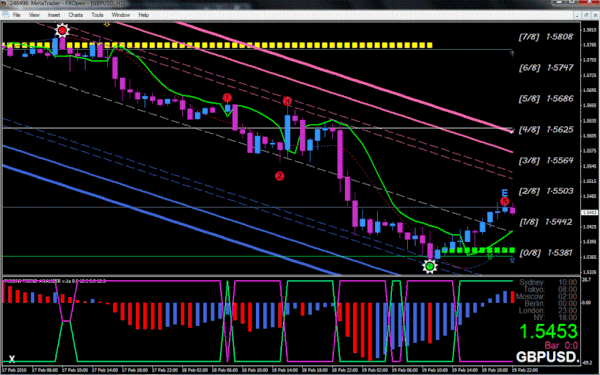Open the Window menu
Image resolution: width=600 pixels, height=375 pixels.
[121, 15]
